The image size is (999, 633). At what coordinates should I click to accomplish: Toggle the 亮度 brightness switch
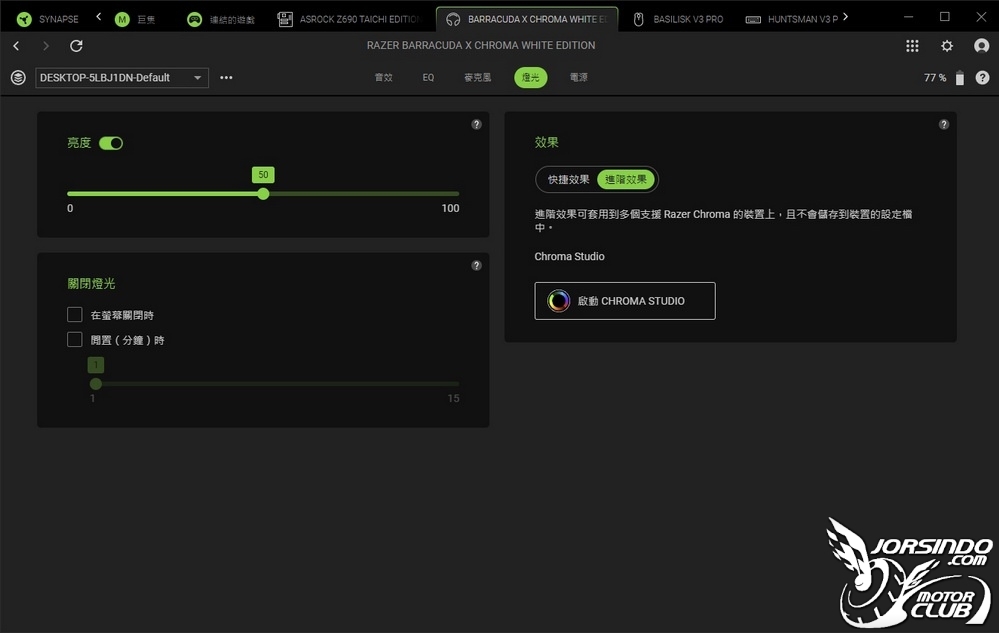111,143
